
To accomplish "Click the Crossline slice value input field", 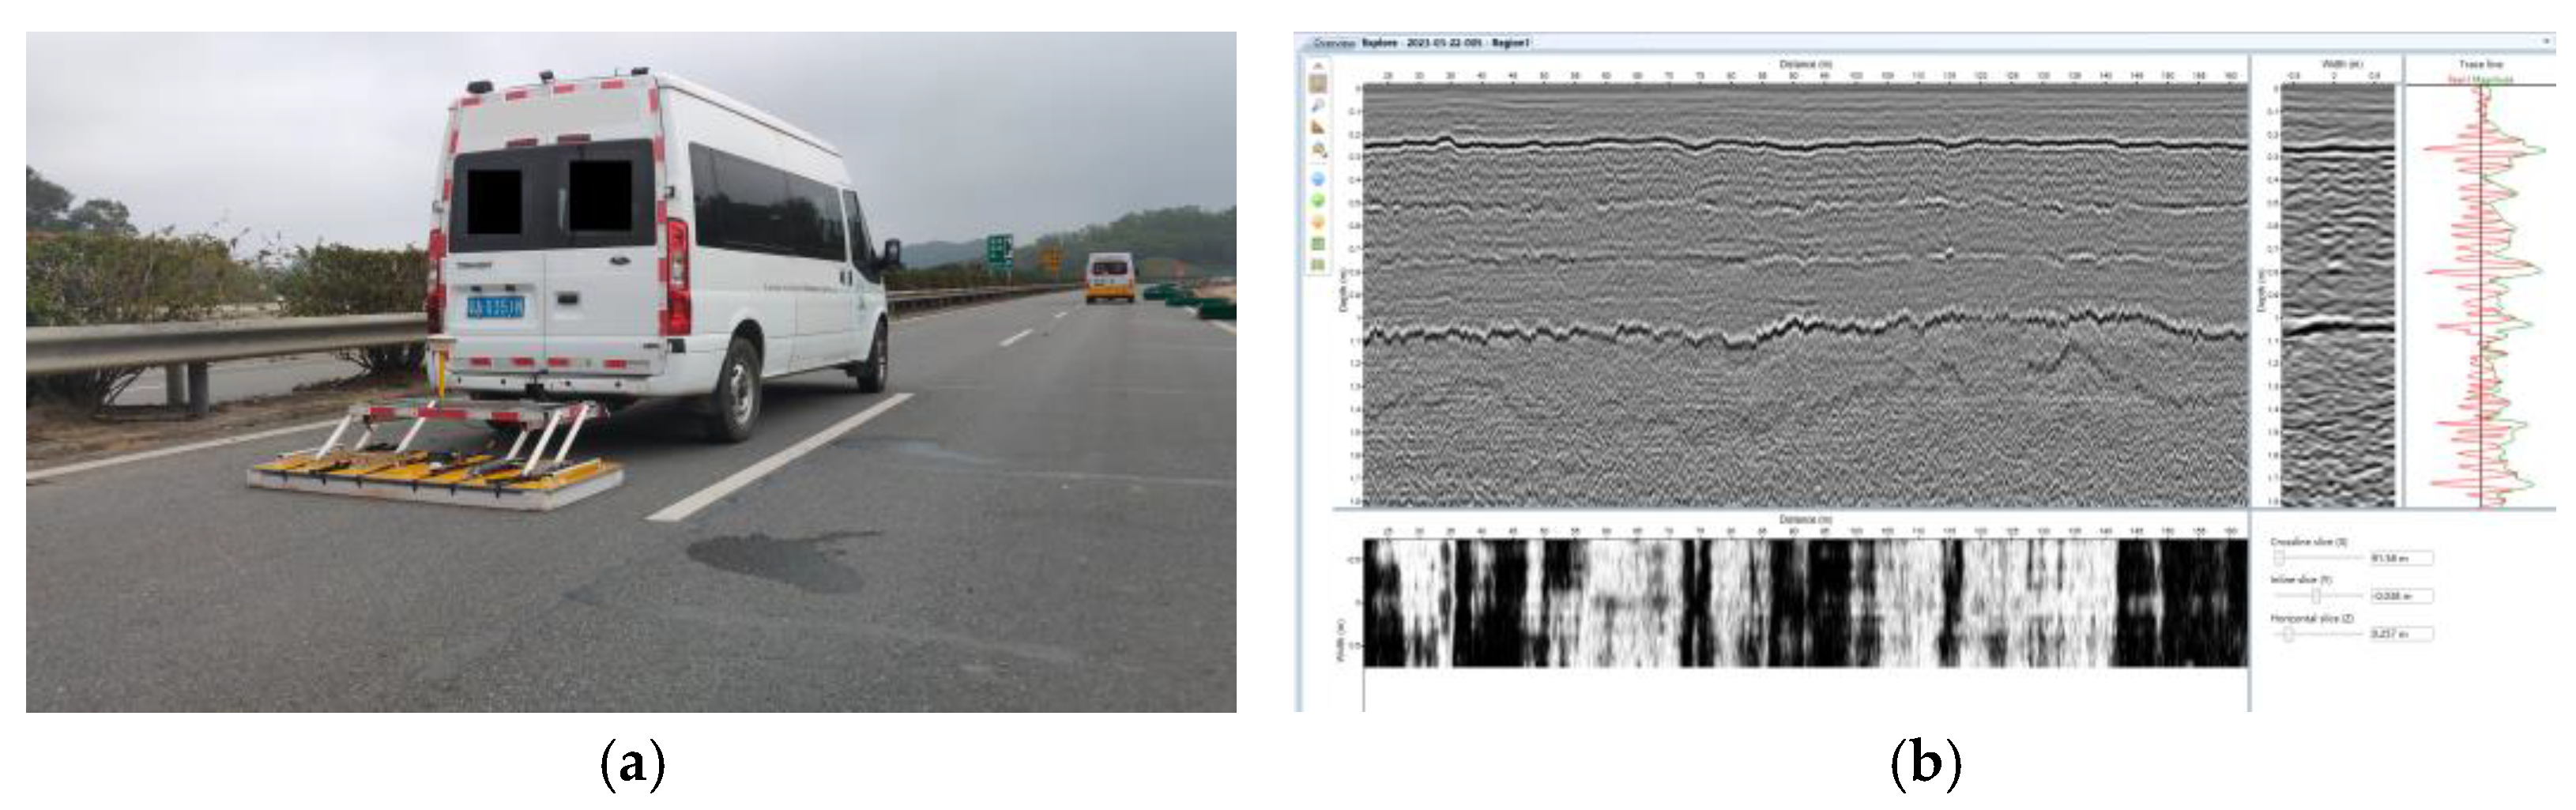I will [x=2400, y=558].
